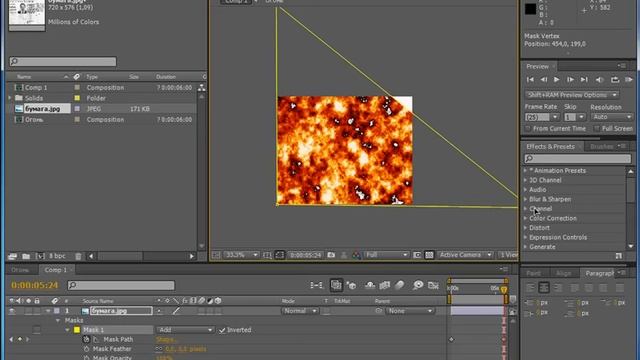Image resolution: width=640 pixels, height=360 pixels.
Task: Left align paragraph text
Action: (x=530, y=288)
